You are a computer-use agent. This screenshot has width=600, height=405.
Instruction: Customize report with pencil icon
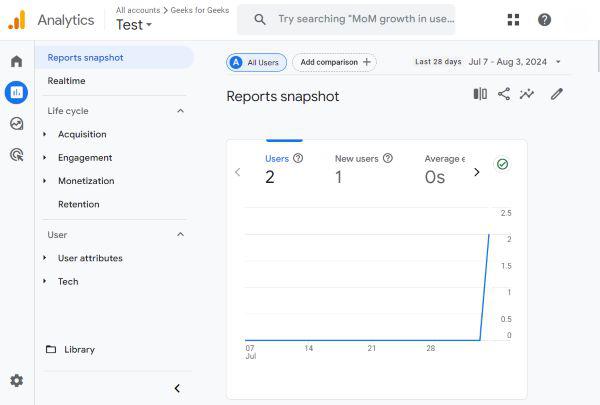pos(557,94)
